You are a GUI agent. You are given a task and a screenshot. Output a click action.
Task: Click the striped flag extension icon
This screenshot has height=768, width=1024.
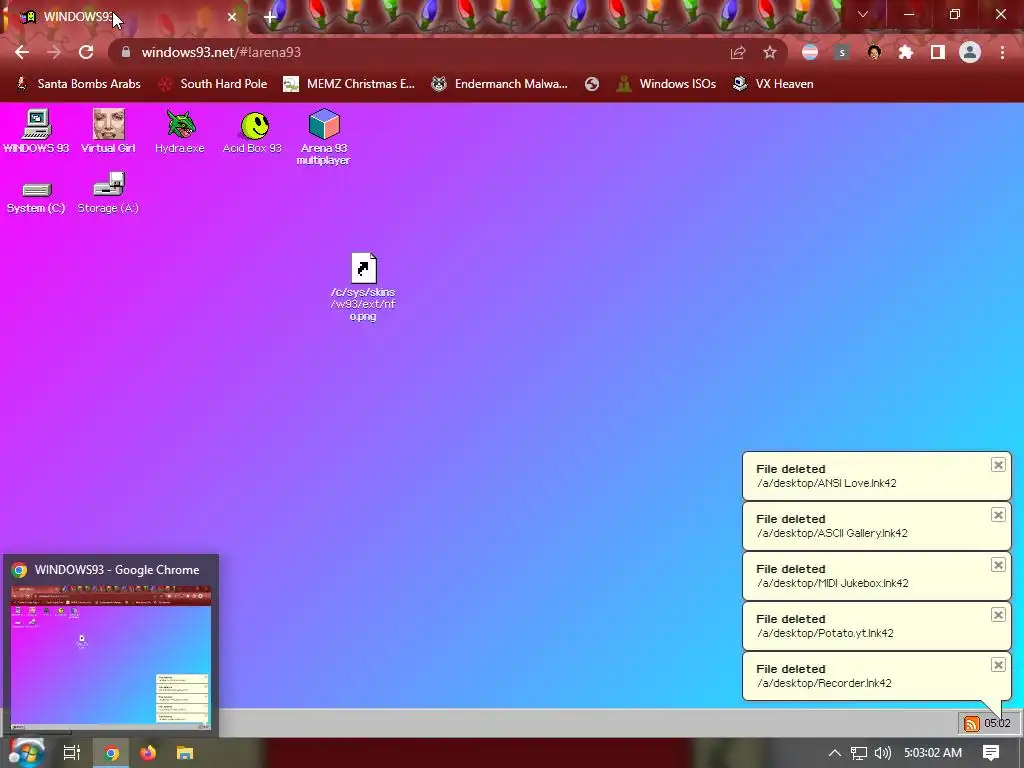[x=810, y=52]
